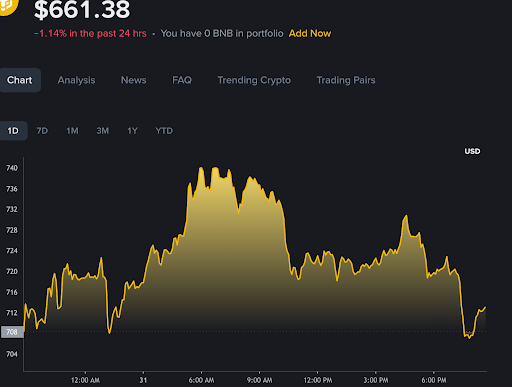Screen dimensions: 512x387
Task: Click the 3:00 PM x-axis label
Action: tap(376, 380)
